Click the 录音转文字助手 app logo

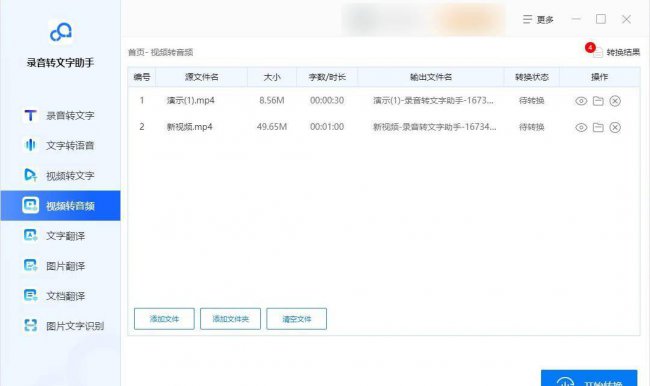pos(61,32)
